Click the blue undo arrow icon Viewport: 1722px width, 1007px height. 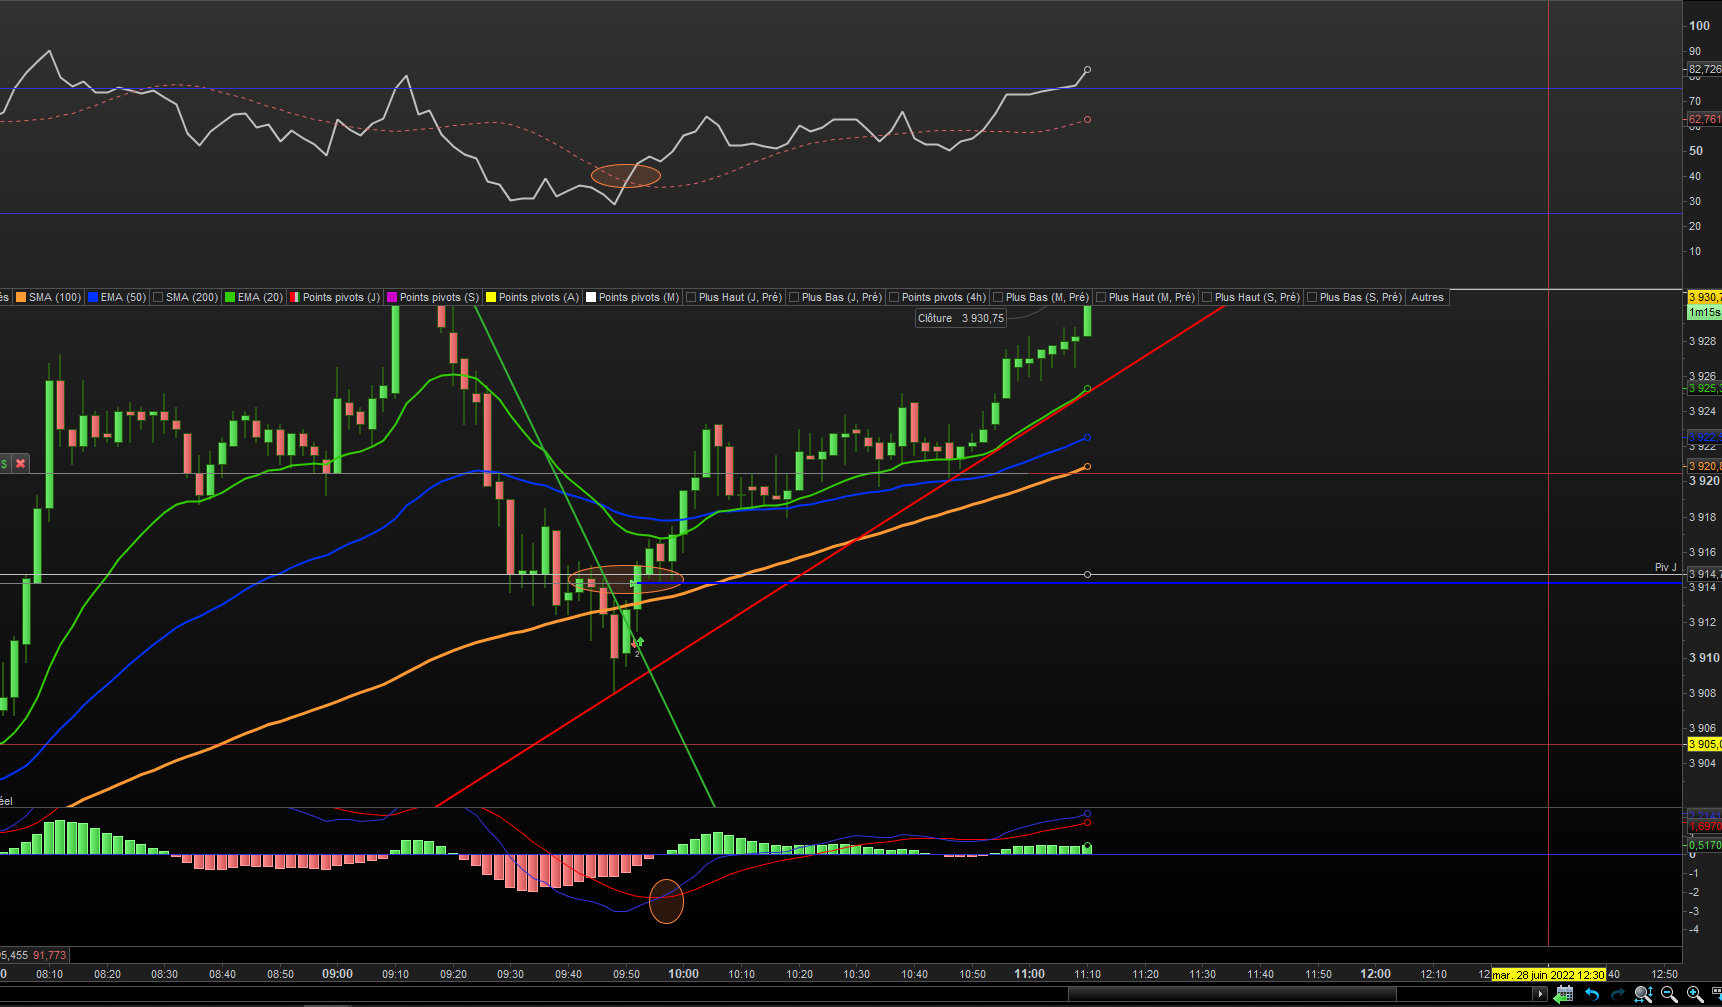(1592, 994)
